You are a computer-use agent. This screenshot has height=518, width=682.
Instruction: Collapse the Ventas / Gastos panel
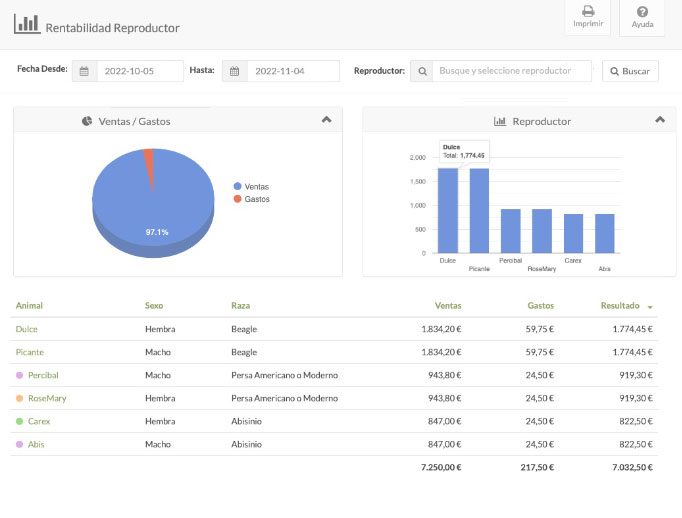click(x=326, y=120)
